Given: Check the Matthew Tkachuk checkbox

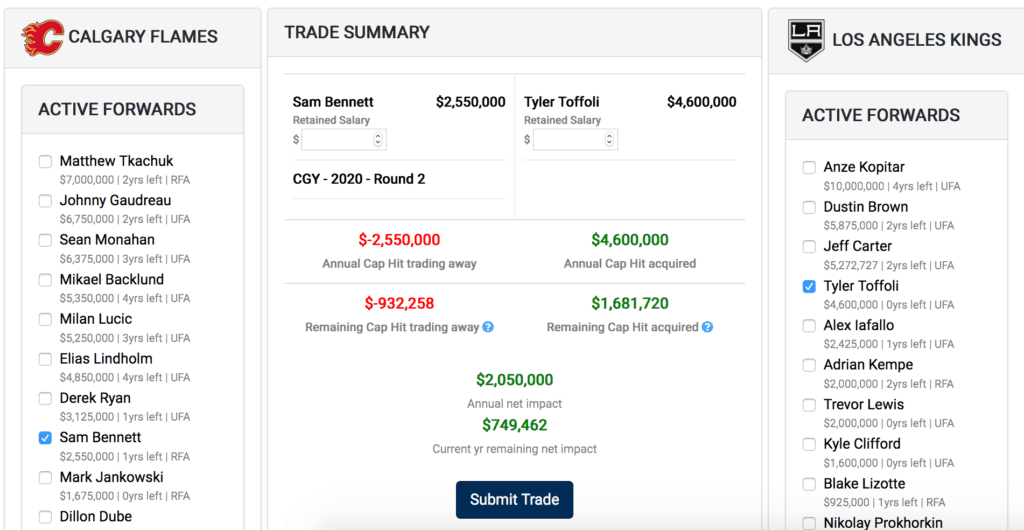Looking at the screenshot, I should [x=45, y=161].
